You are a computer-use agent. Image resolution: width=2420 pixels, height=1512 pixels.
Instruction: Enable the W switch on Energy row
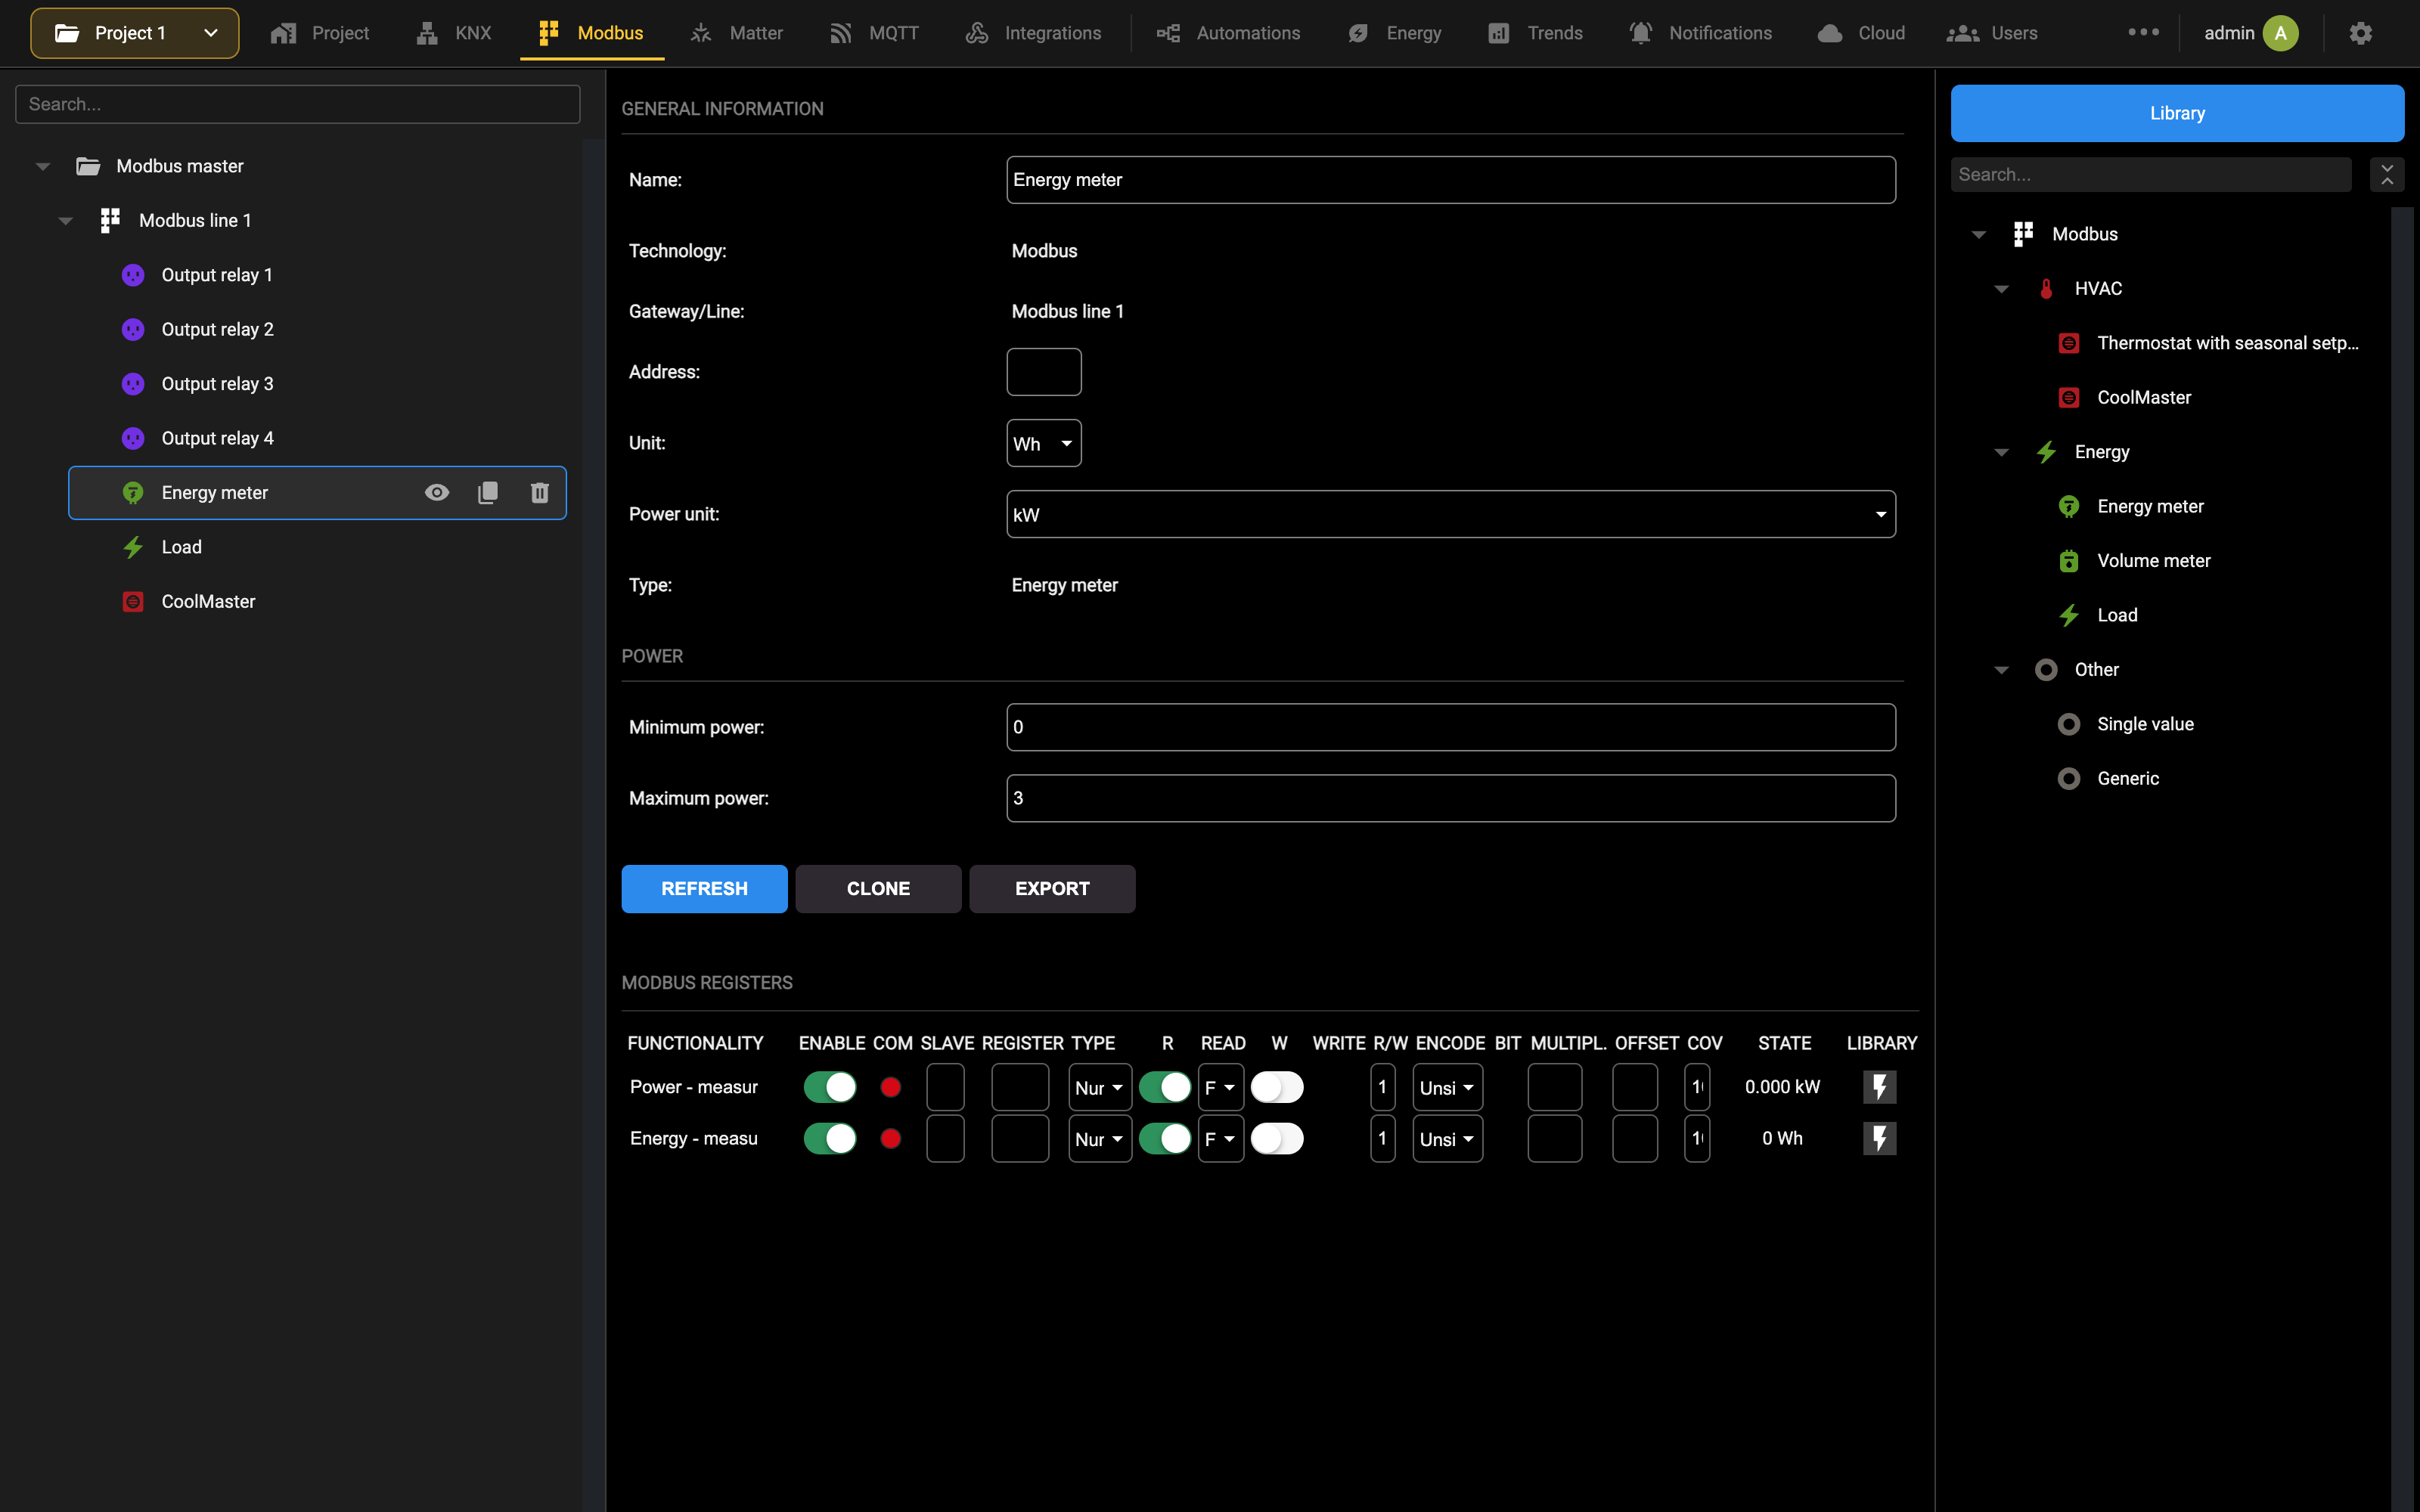click(1277, 1138)
